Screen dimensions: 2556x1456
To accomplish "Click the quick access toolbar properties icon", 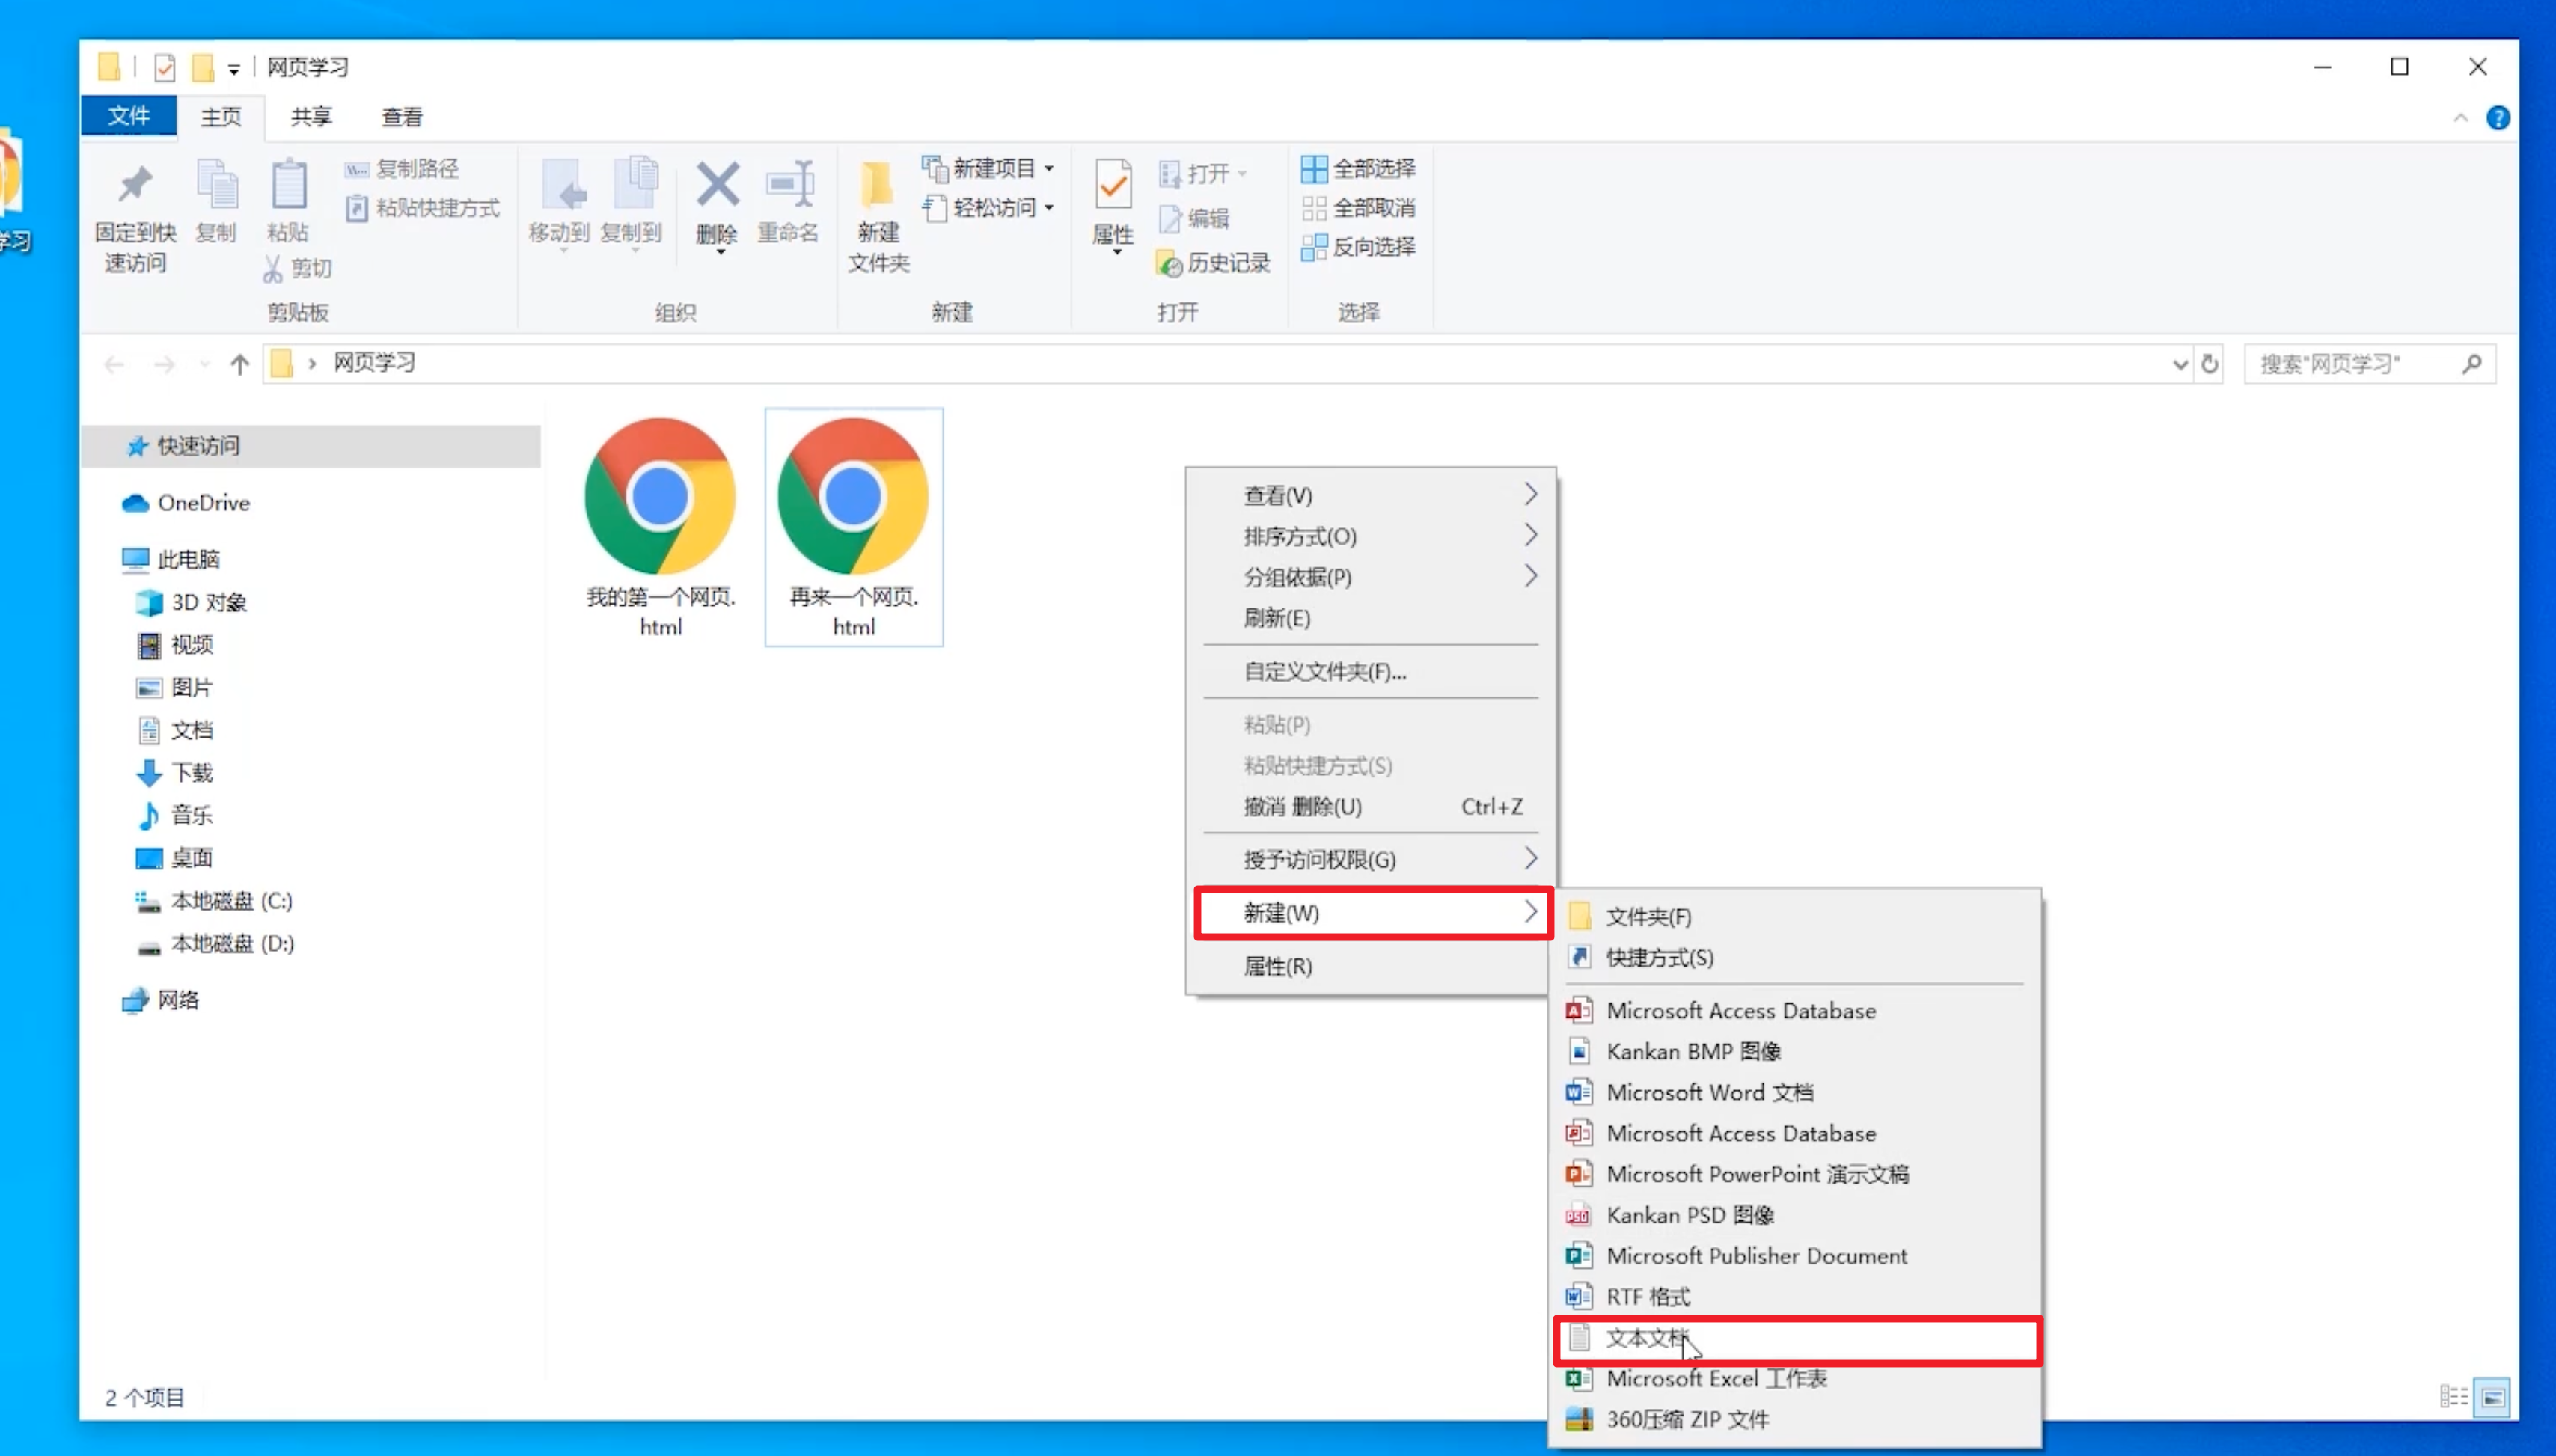I will click(x=165, y=67).
